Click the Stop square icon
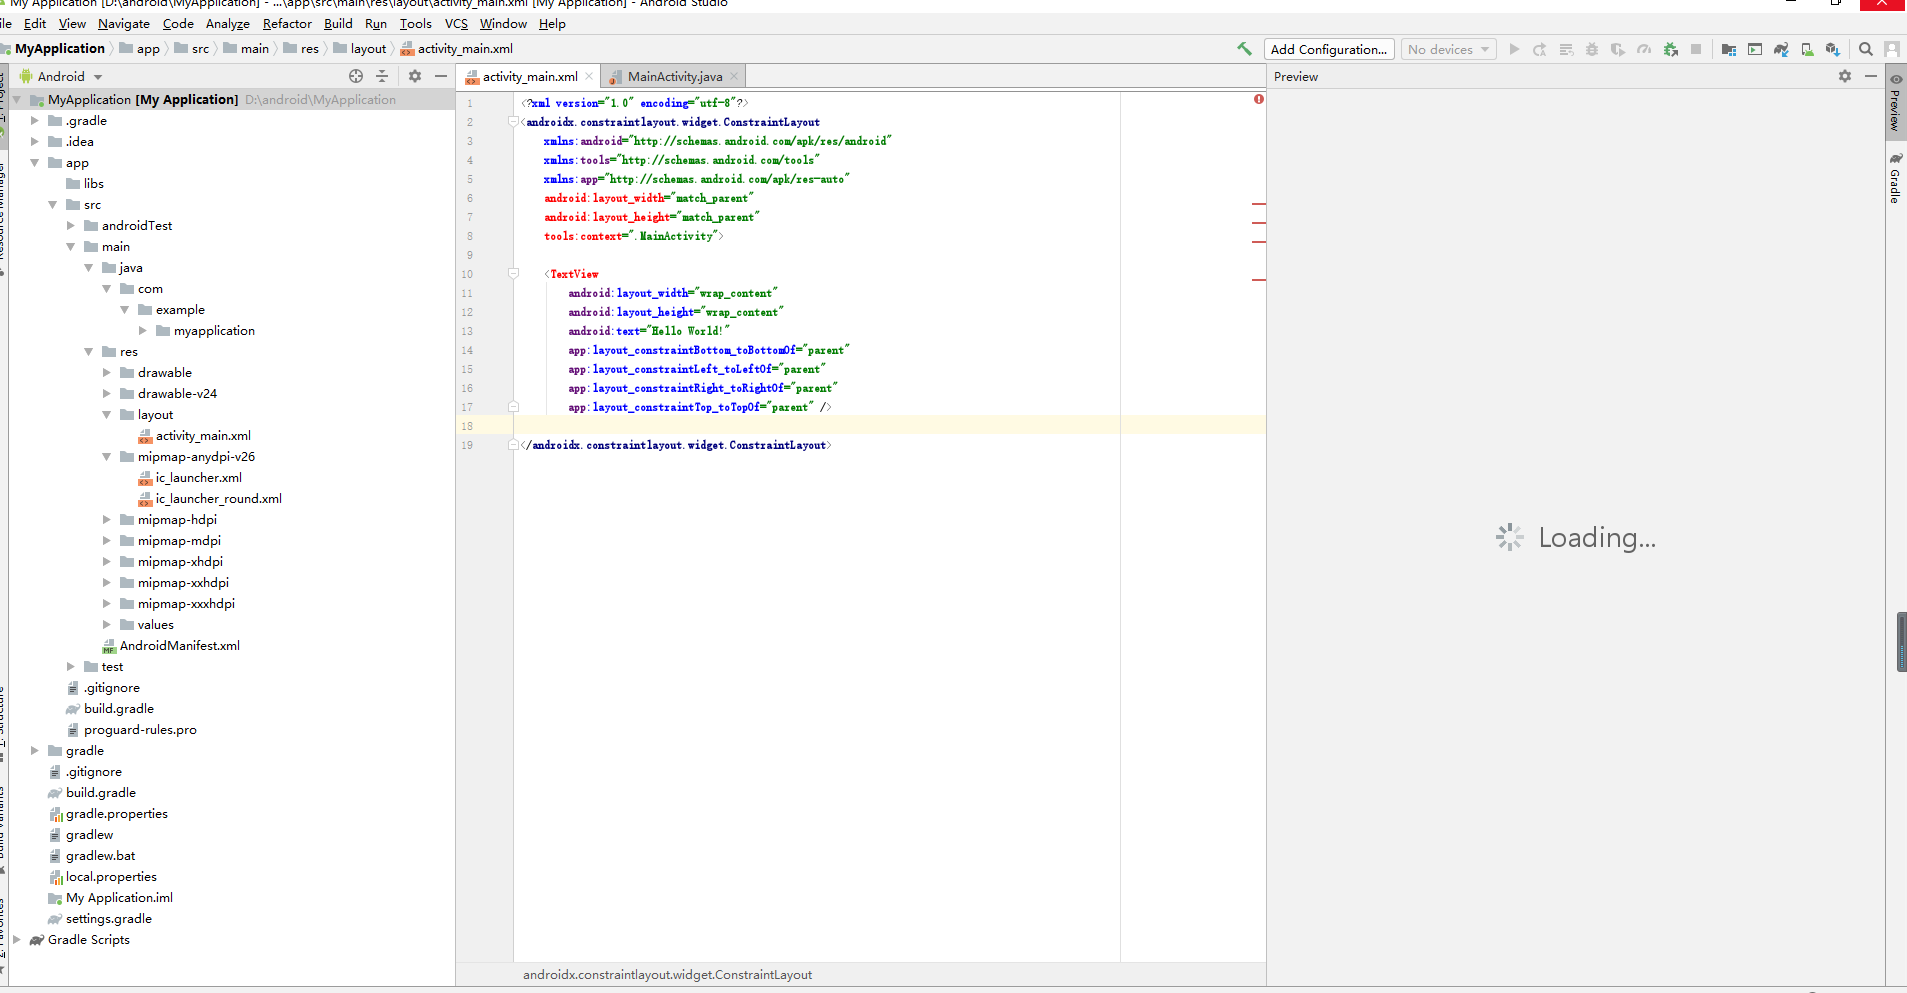Image resolution: width=1907 pixels, height=993 pixels. 1696,49
